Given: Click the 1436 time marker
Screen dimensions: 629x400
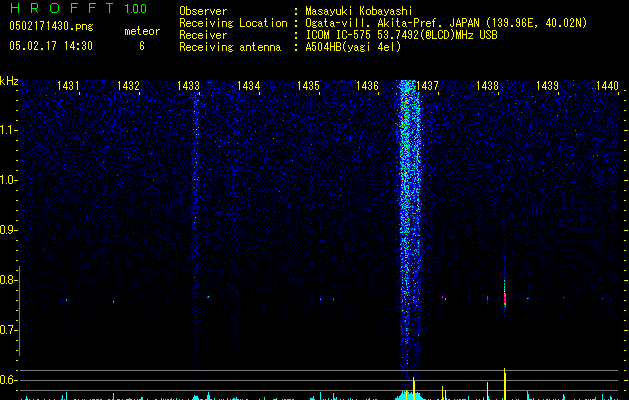Looking at the screenshot, I should [x=367, y=86].
